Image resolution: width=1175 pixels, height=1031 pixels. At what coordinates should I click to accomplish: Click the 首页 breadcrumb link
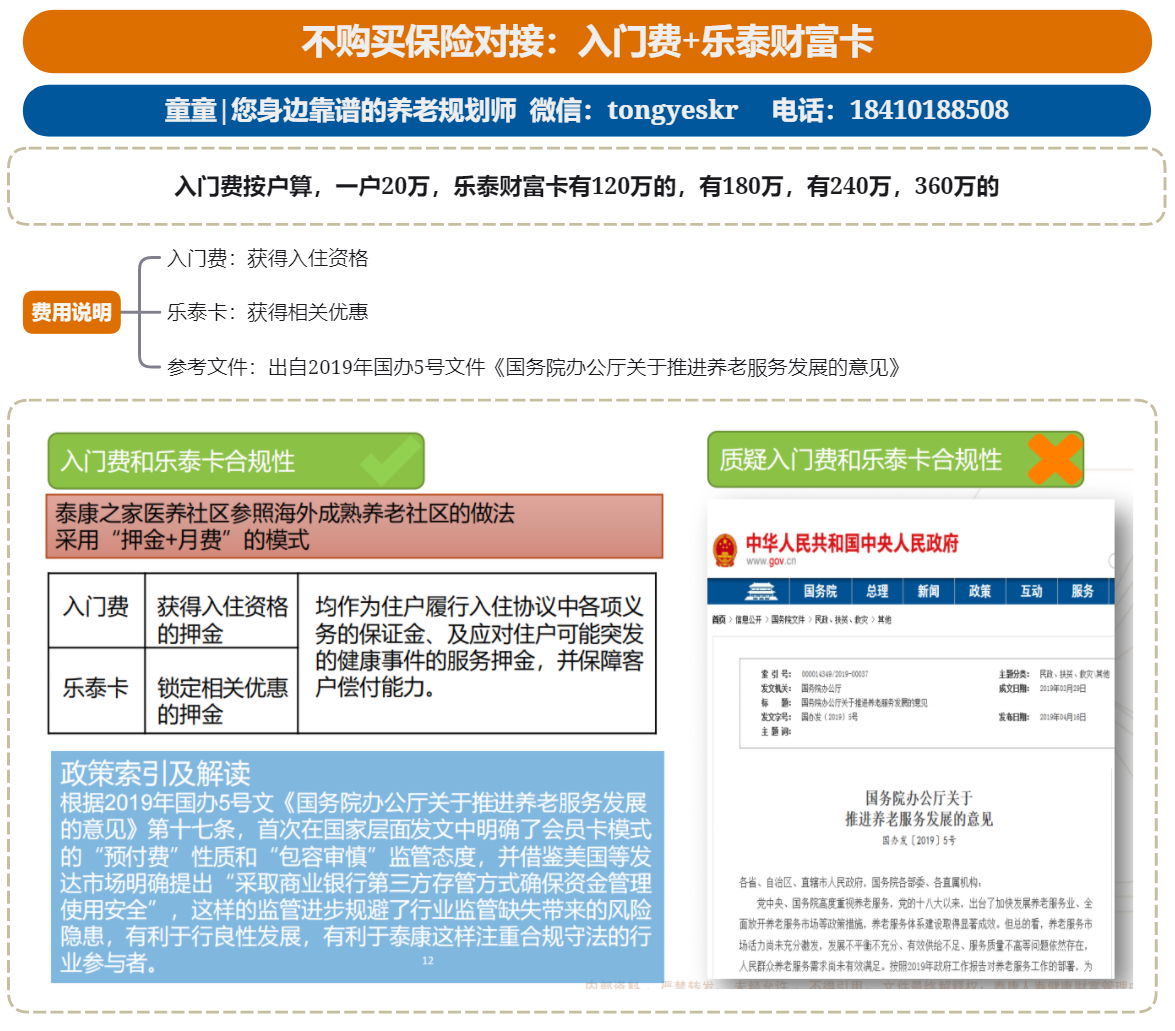point(719,620)
